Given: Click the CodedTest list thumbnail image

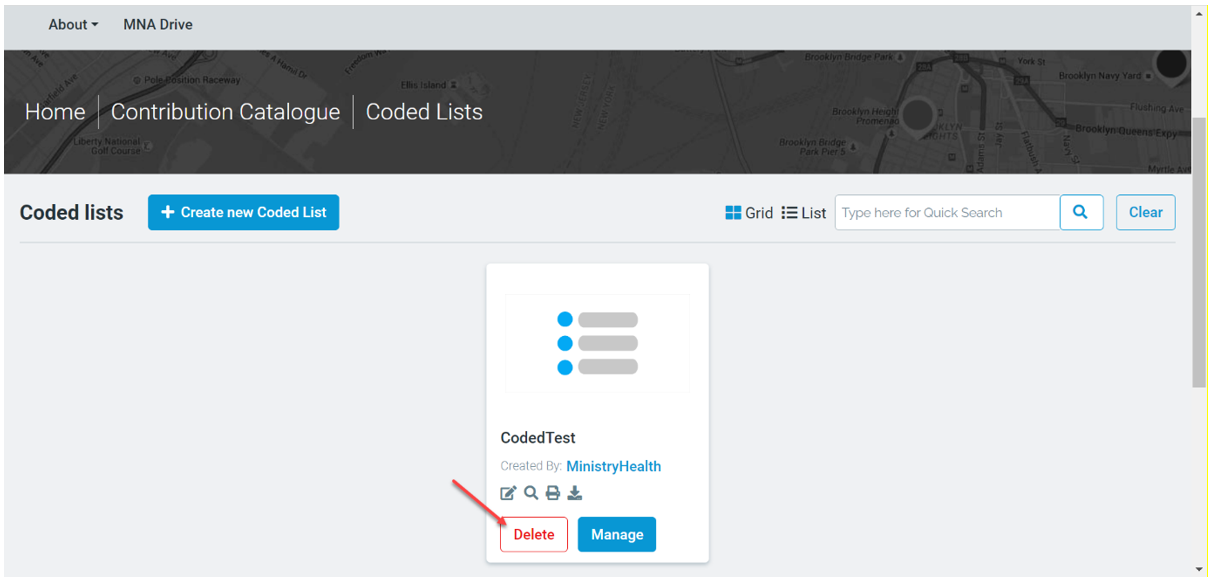Looking at the screenshot, I should [597, 343].
